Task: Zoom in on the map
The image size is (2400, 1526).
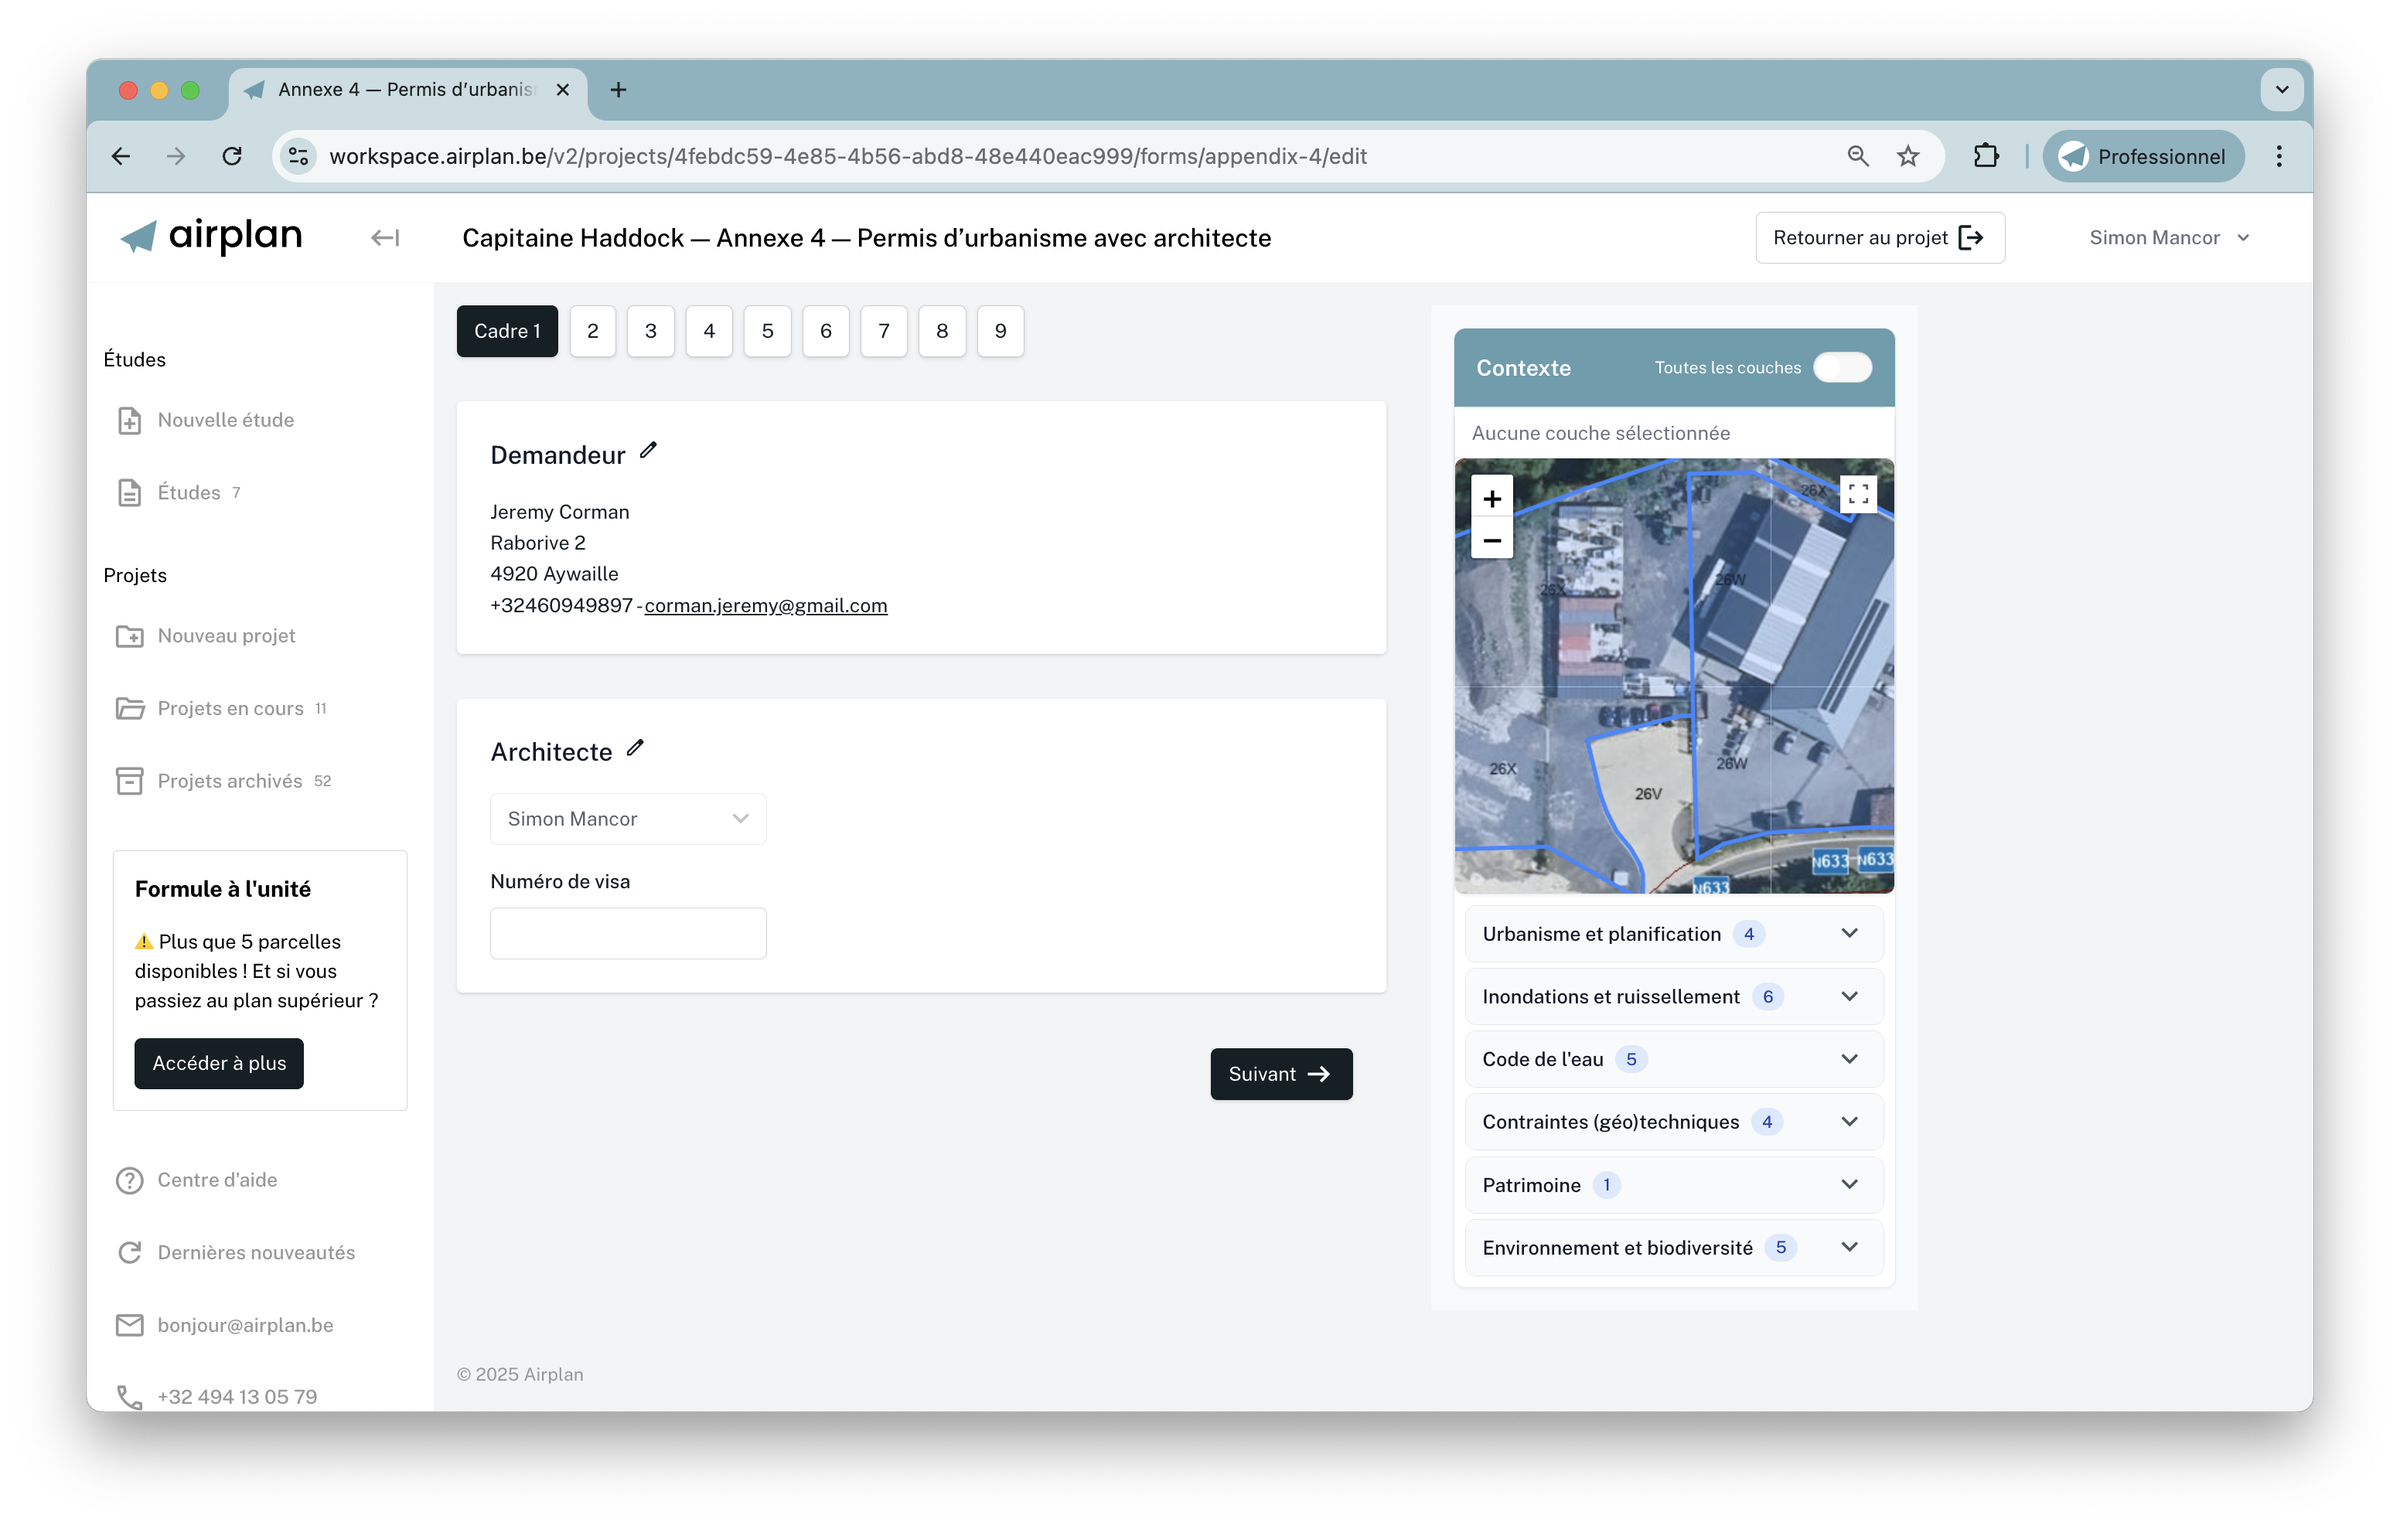Action: click(1492, 498)
